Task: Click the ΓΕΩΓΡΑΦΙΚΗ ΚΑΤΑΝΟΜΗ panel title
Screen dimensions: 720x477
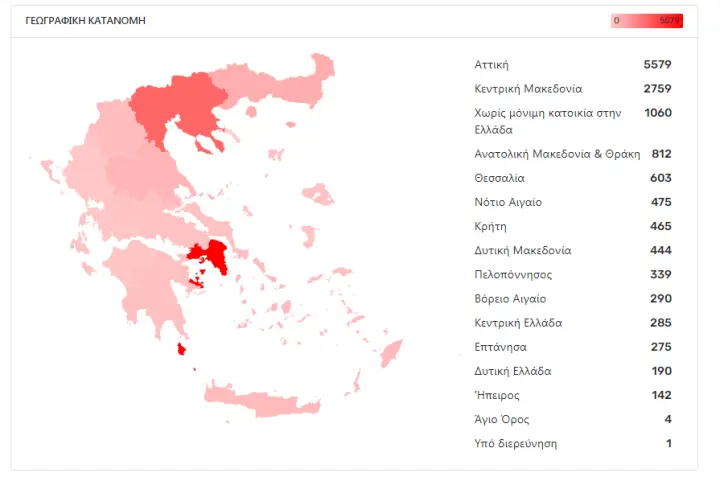Action: 85,21
